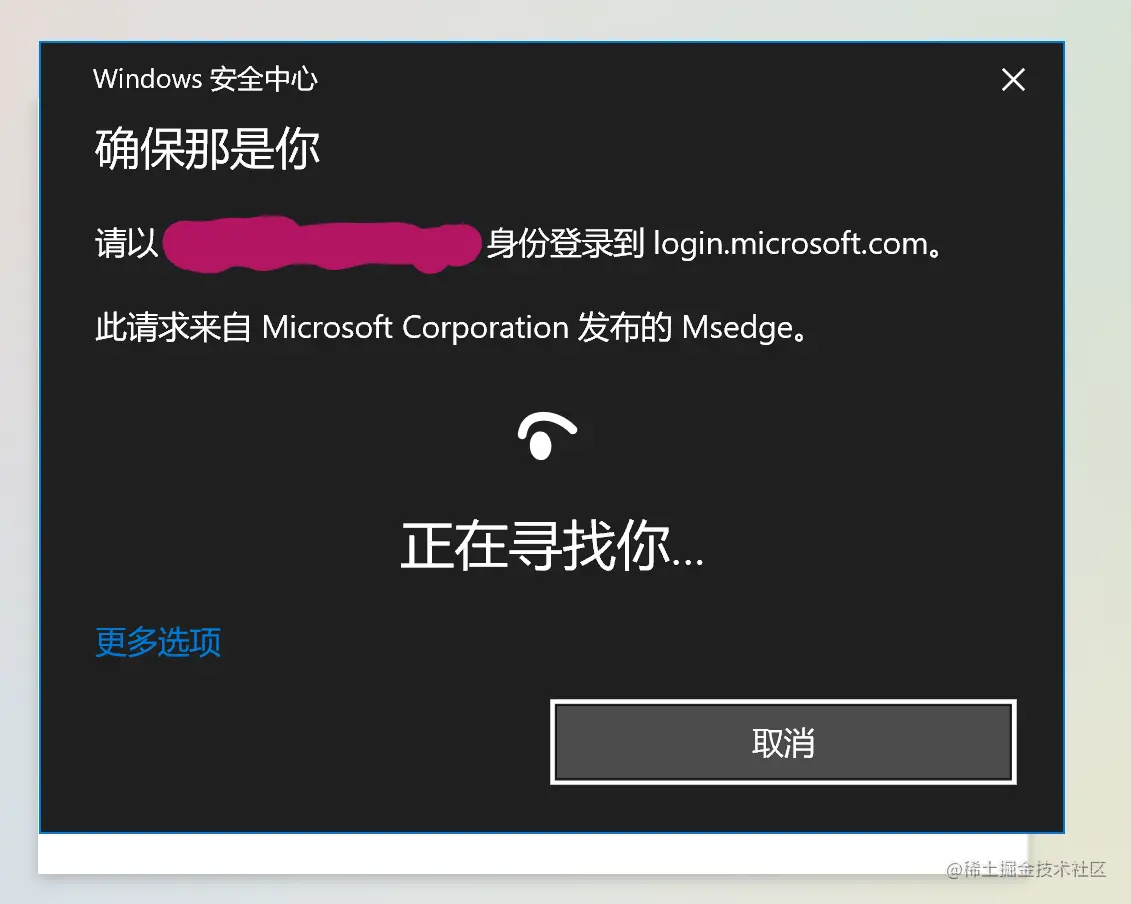Click the white strip beneath the dialog
Viewport: 1131px width, 904px height.
534,853
